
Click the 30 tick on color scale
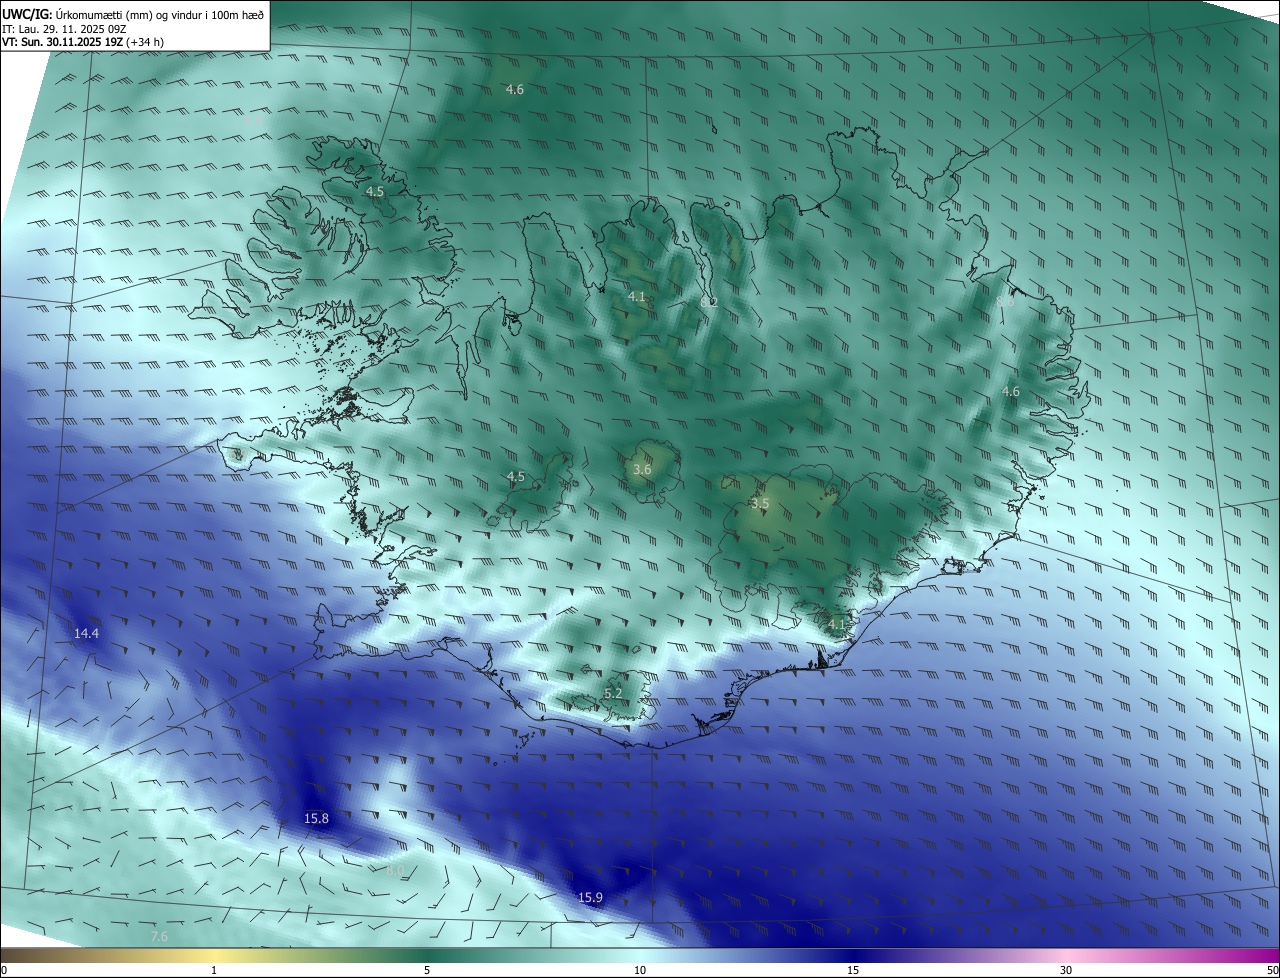(x=1066, y=971)
